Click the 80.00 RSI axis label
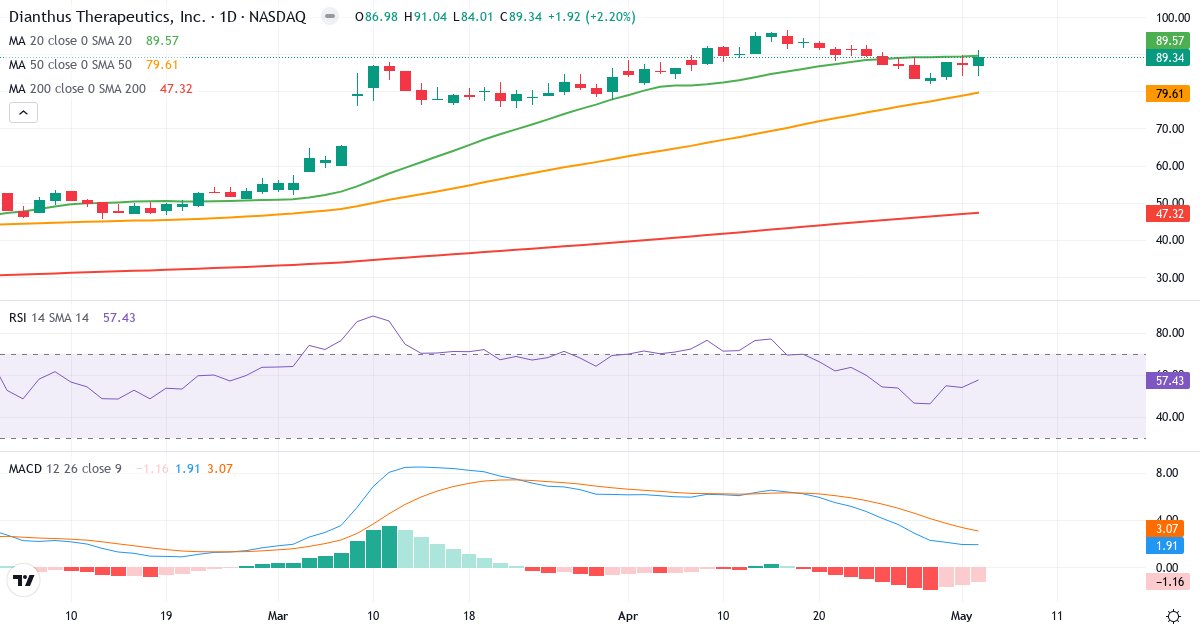This screenshot has height=630, width=1200. tap(1169, 333)
